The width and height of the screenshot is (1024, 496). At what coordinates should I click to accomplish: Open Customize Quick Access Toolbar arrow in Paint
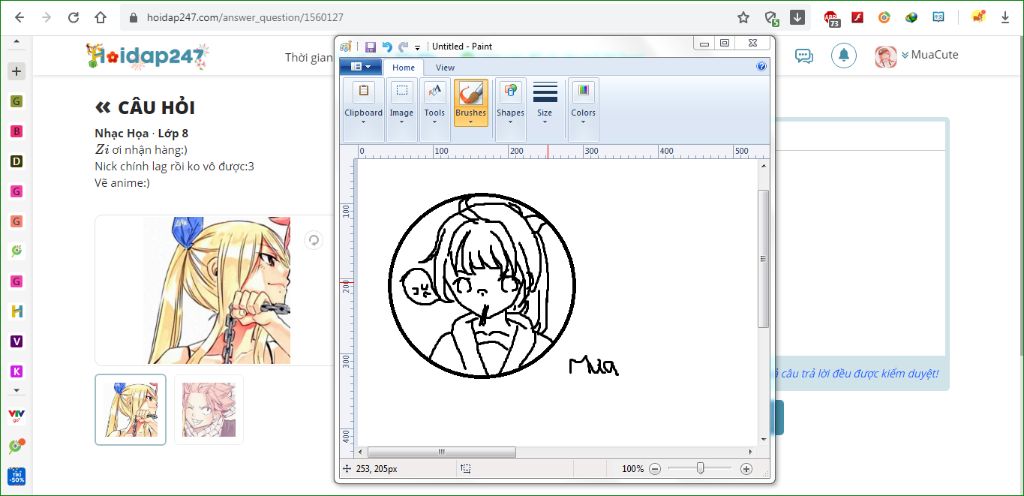coord(417,48)
